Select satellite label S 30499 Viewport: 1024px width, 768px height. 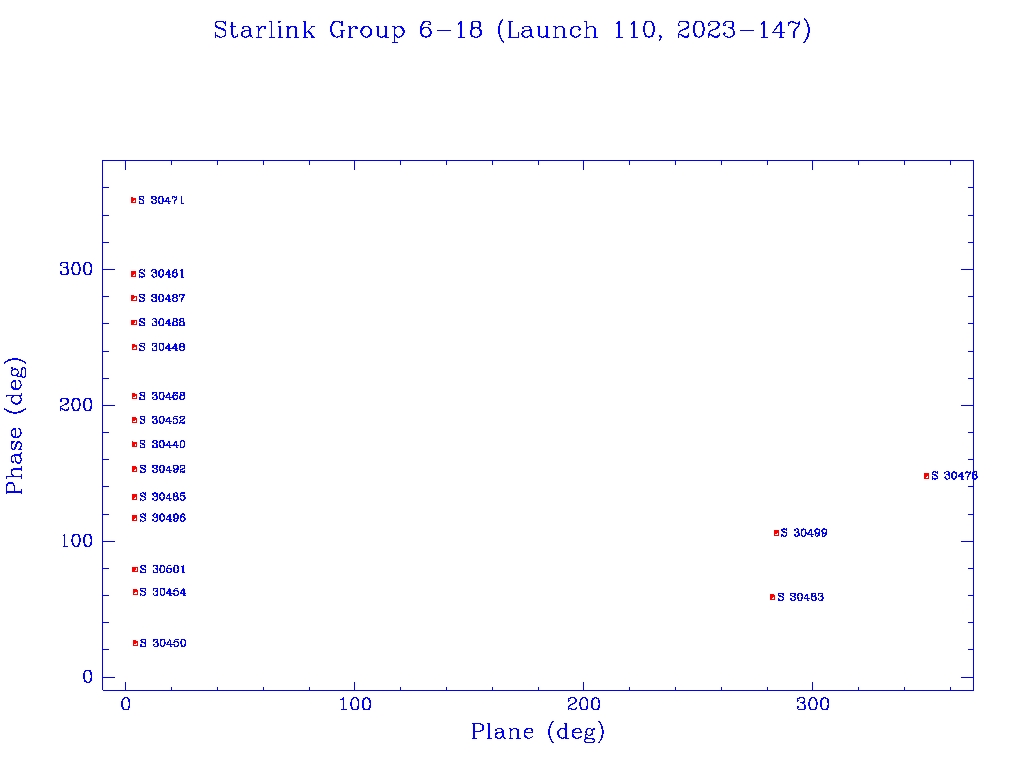[x=804, y=533]
